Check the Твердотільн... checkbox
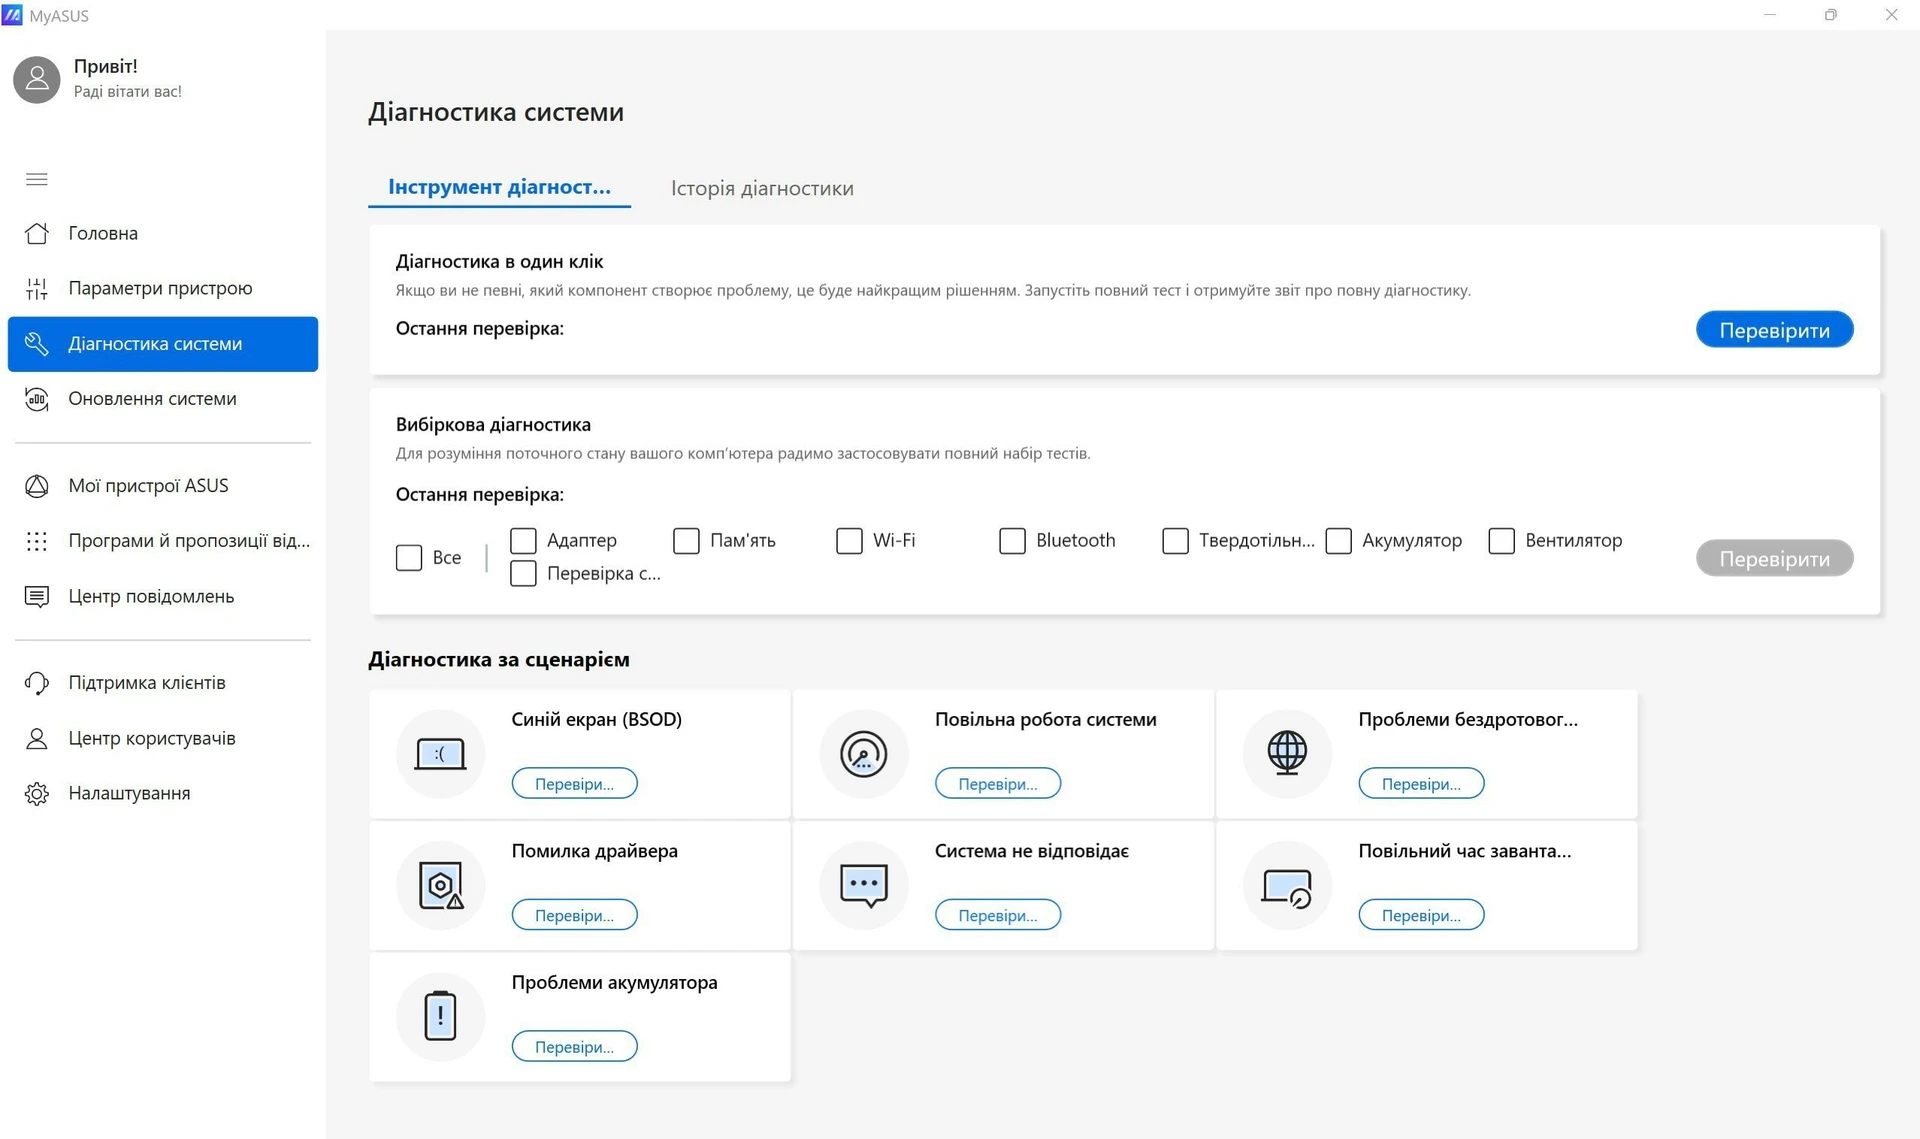This screenshot has height=1139, width=1920. [1175, 540]
